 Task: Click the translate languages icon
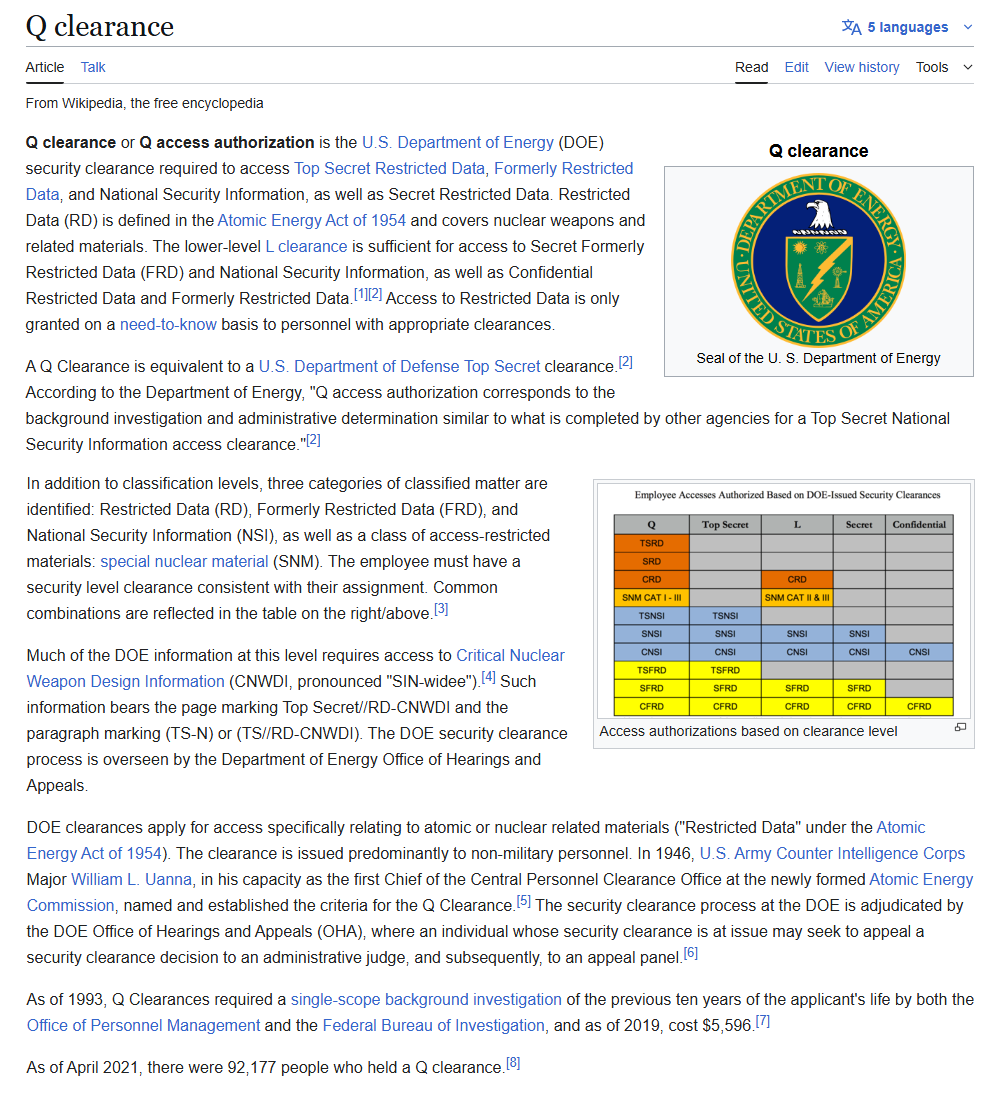[x=851, y=27]
